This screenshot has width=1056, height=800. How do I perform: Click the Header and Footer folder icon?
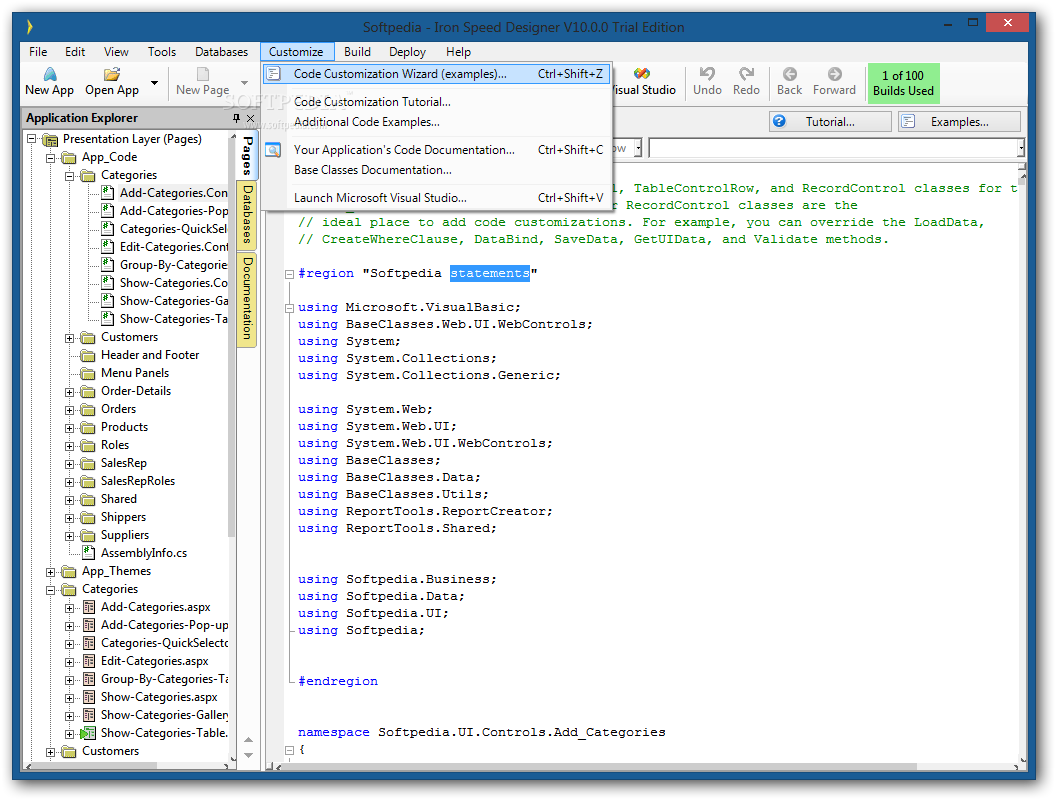tap(88, 355)
